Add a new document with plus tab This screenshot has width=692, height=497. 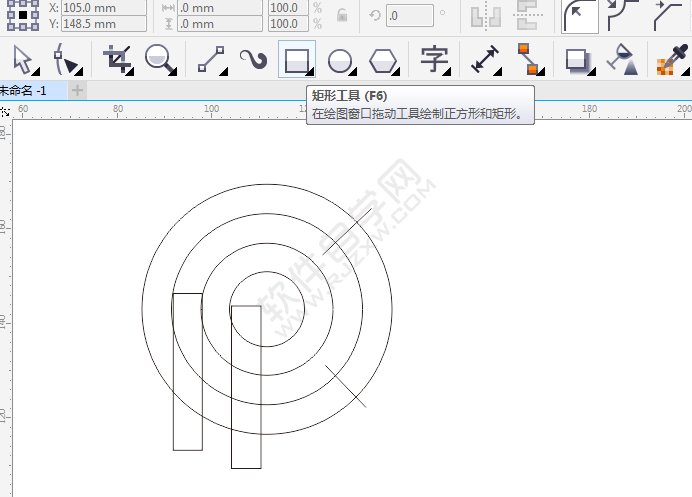point(77,90)
